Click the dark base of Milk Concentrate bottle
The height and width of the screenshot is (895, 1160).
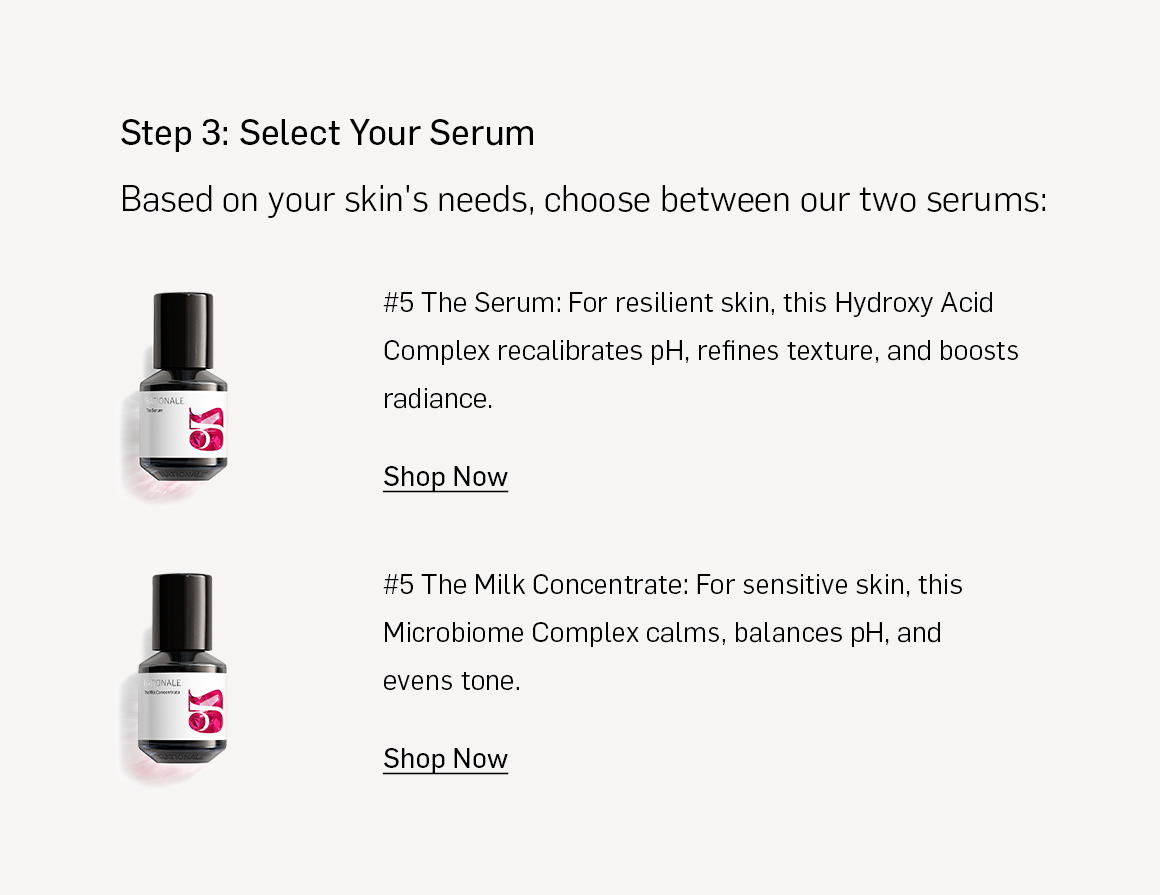[x=182, y=751]
